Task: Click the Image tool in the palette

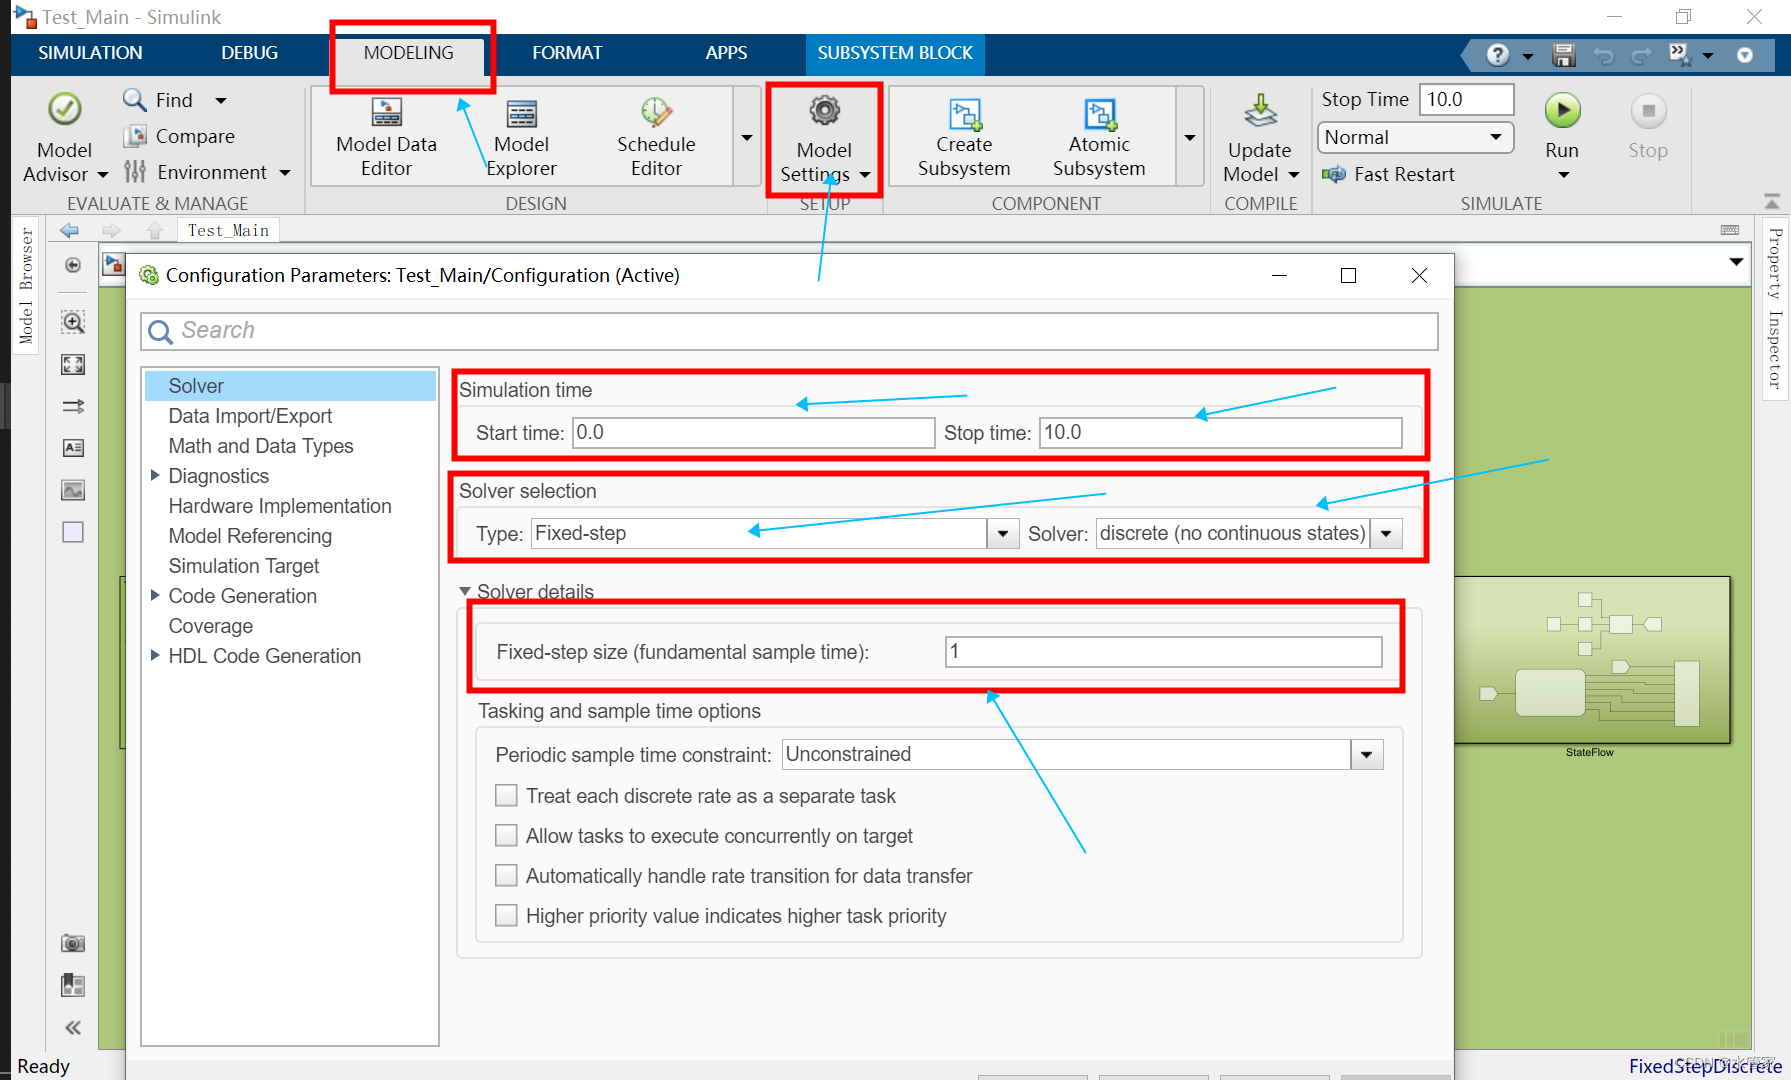Action: pyautogui.click(x=73, y=490)
